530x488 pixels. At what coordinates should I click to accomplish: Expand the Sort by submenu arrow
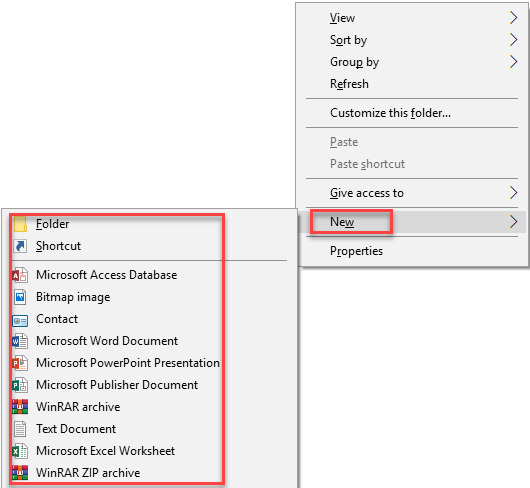pyautogui.click(x=513, y=40)
